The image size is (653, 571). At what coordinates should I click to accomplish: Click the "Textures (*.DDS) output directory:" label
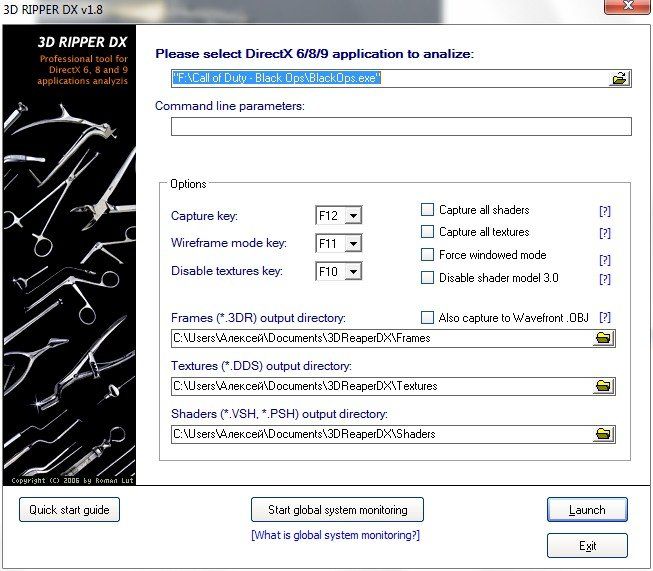[x=261, y=366]
